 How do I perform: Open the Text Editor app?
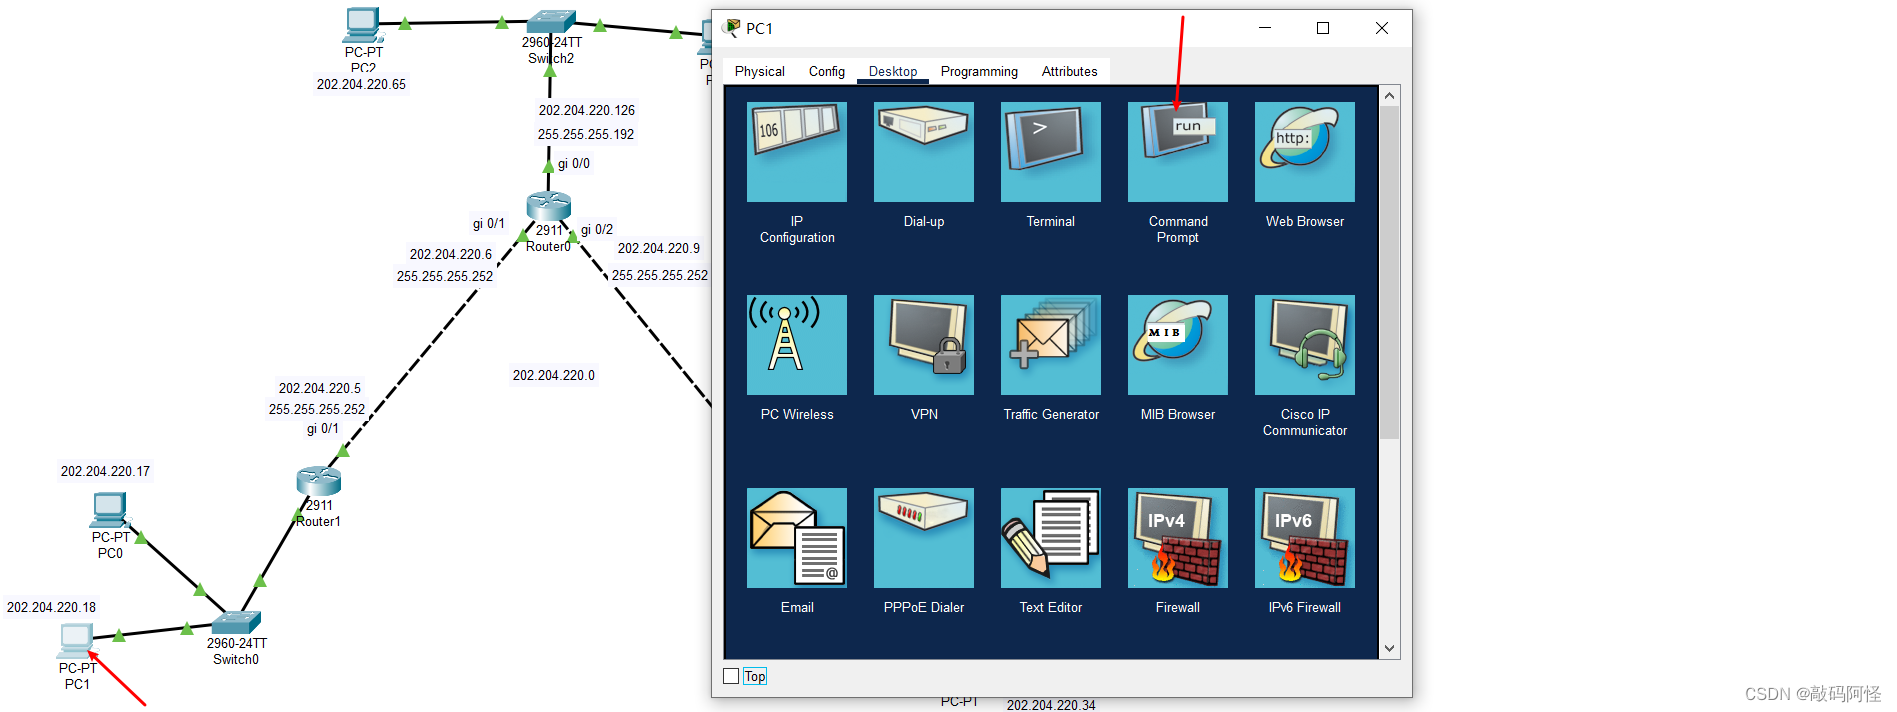point(1050,538)
